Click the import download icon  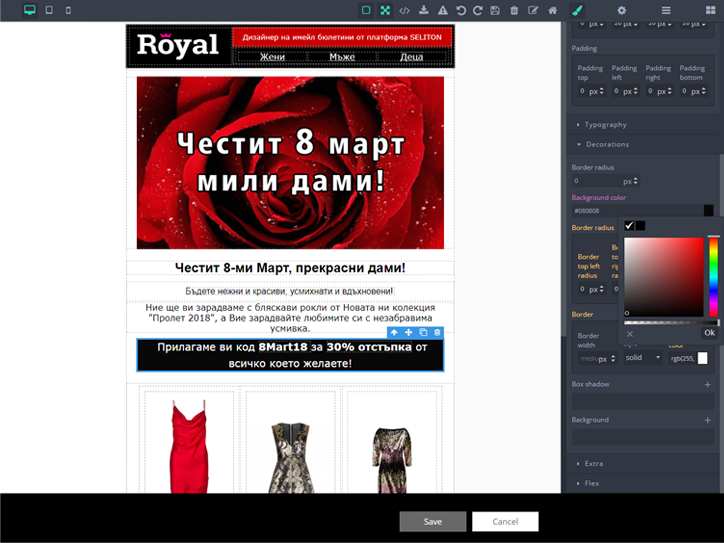(x=423, y=10)
